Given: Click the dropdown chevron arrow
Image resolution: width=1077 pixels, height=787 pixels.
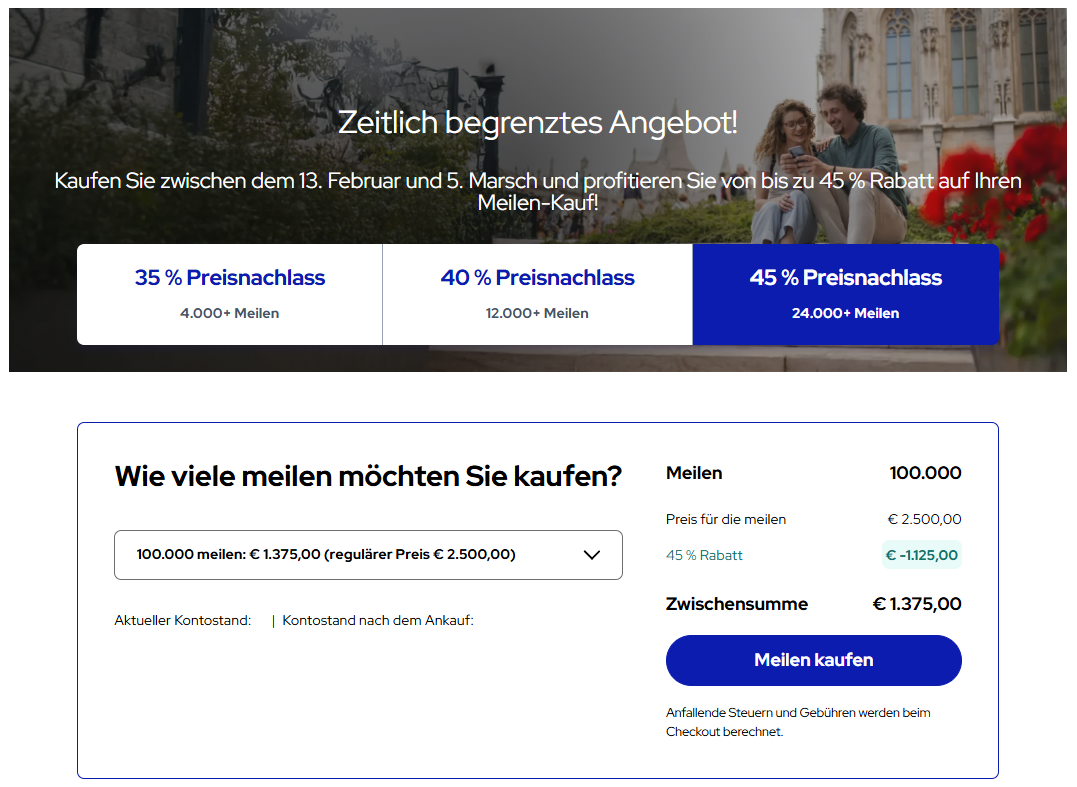Looking at the screenshot, I should click(x=591, y=555).
